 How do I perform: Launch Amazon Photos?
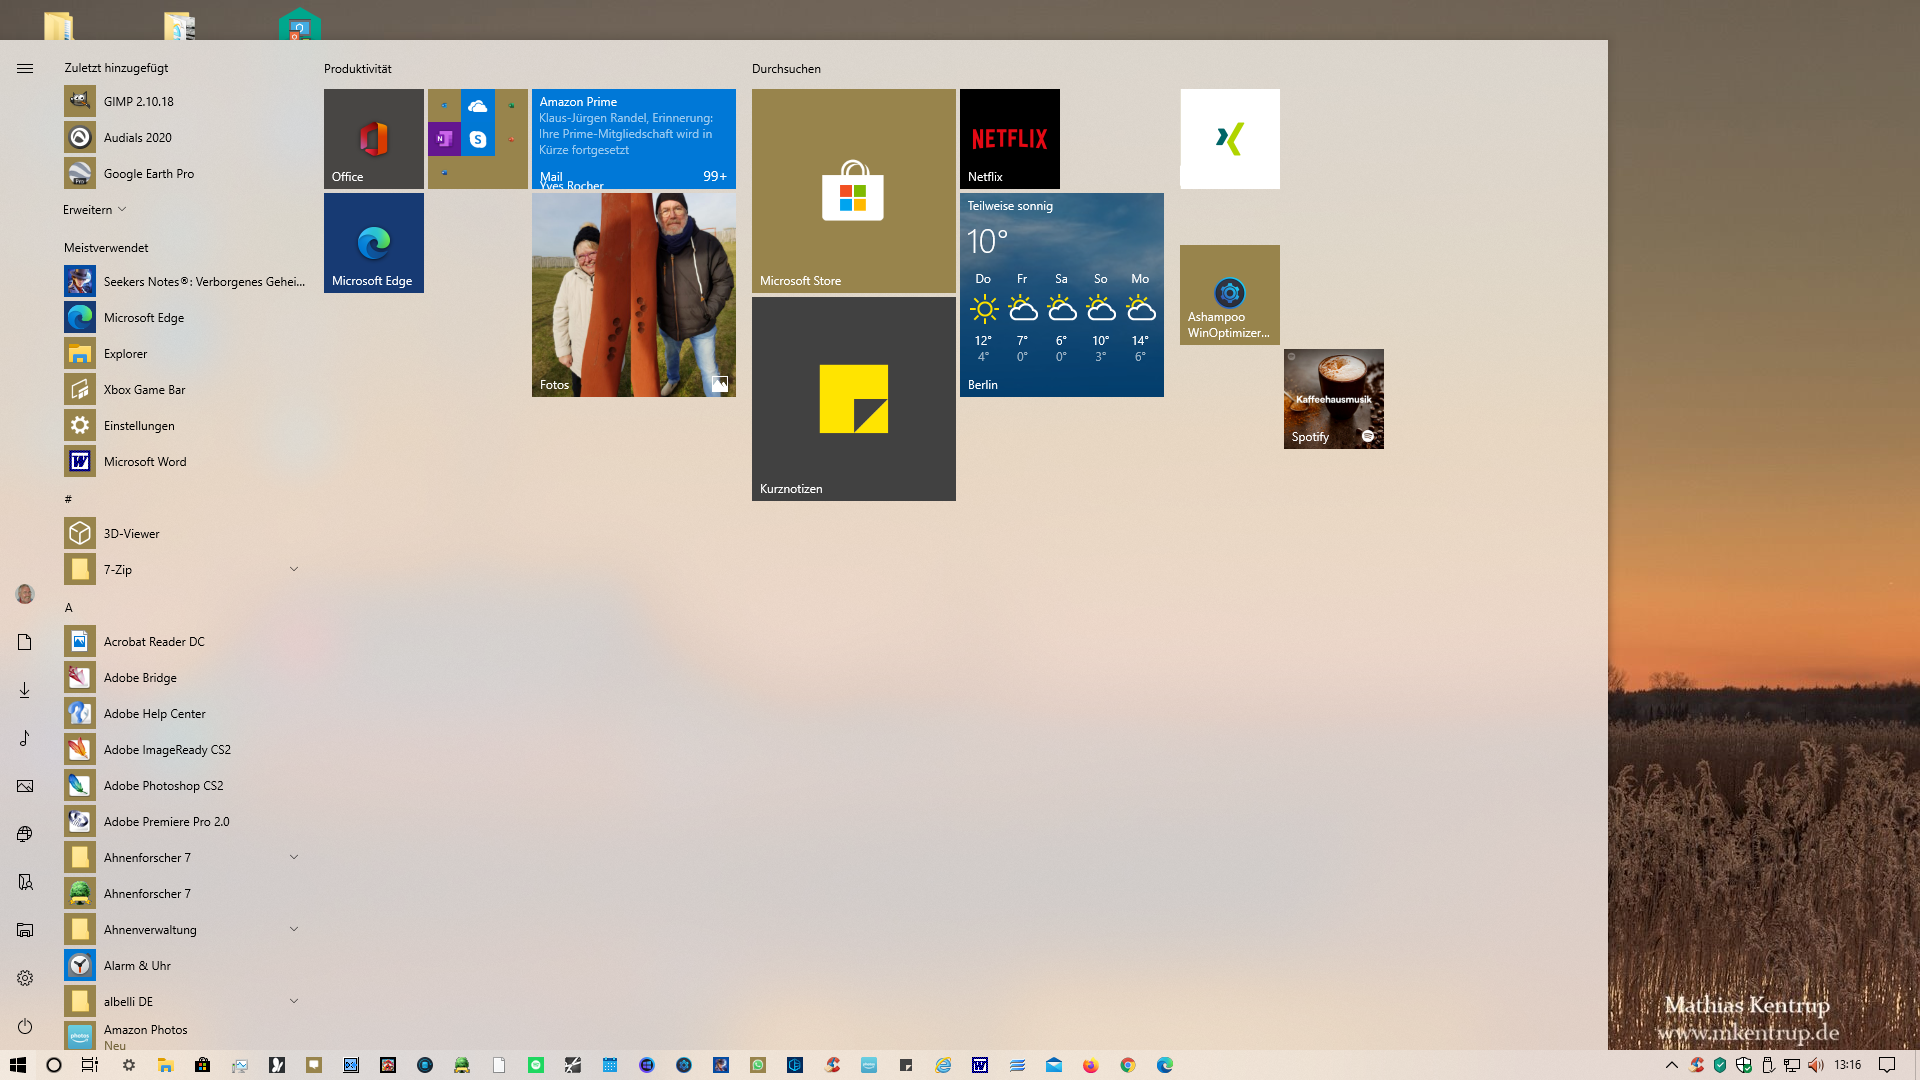(x=185, y=1036)
